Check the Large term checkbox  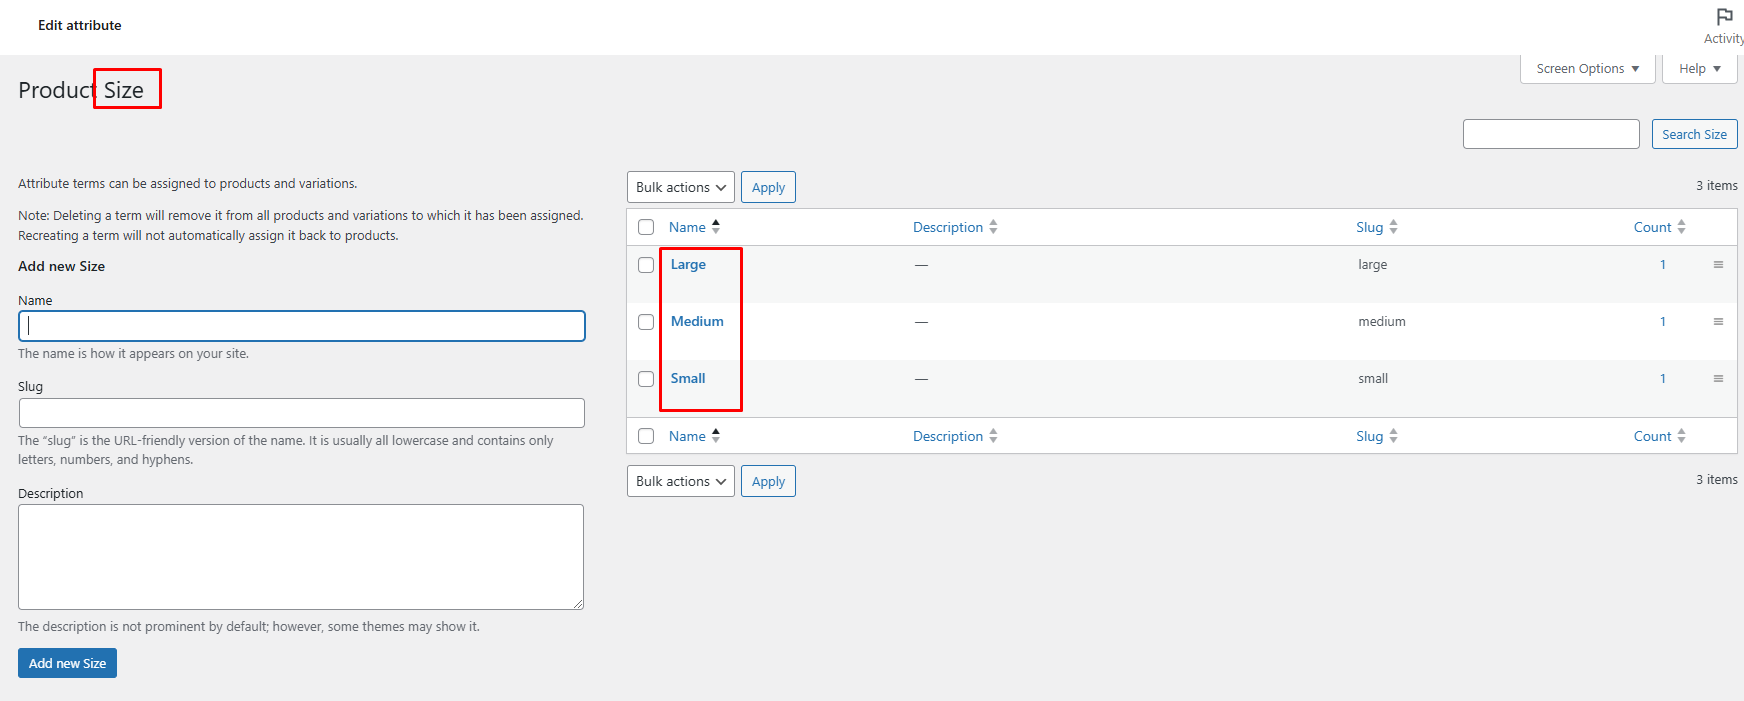click(x=646, y=265)
